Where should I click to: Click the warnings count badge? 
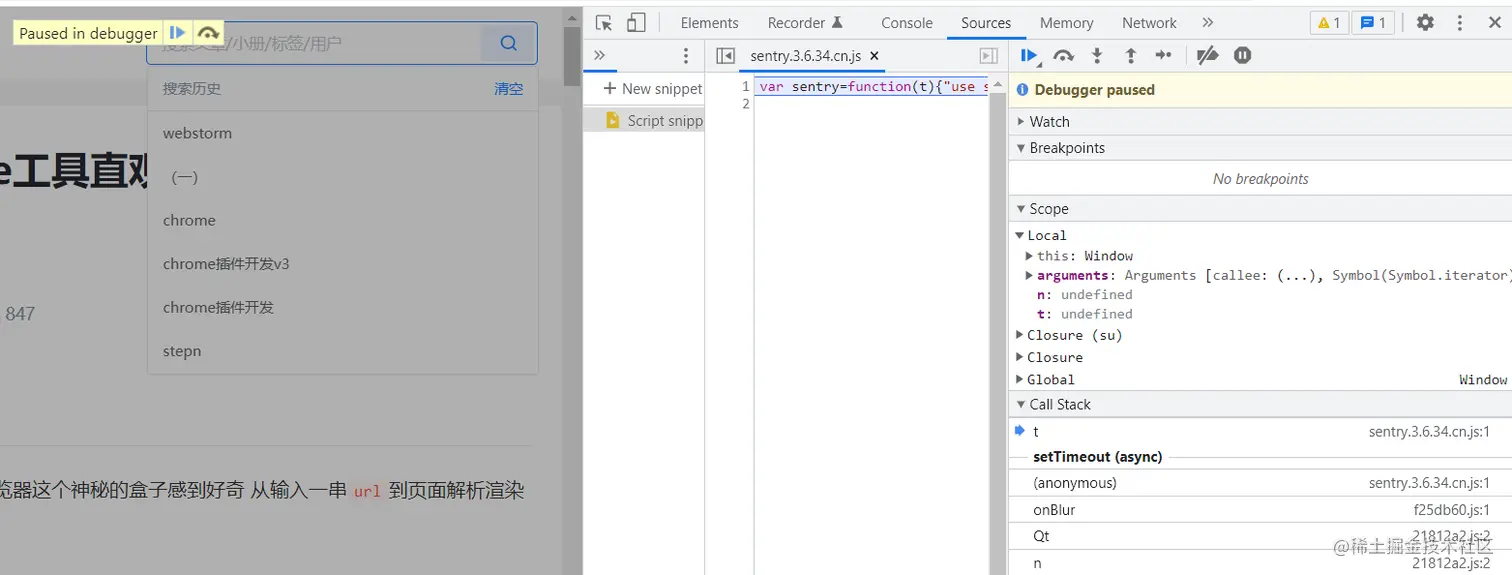(x=1329, y=22)
